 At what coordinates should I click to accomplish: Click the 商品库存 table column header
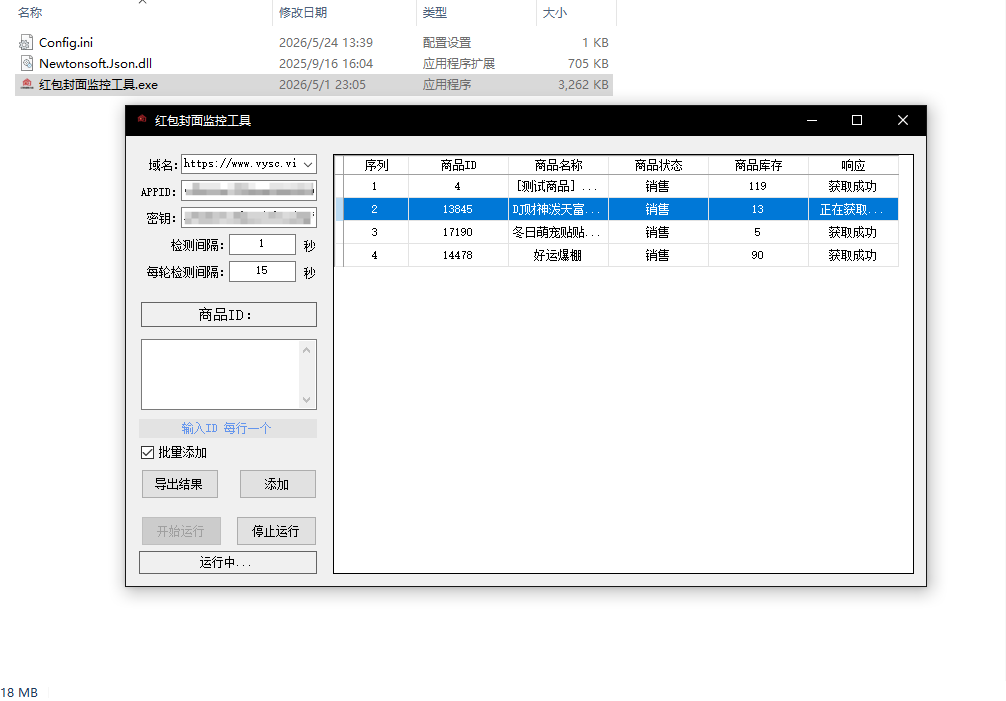coord(758,165)
